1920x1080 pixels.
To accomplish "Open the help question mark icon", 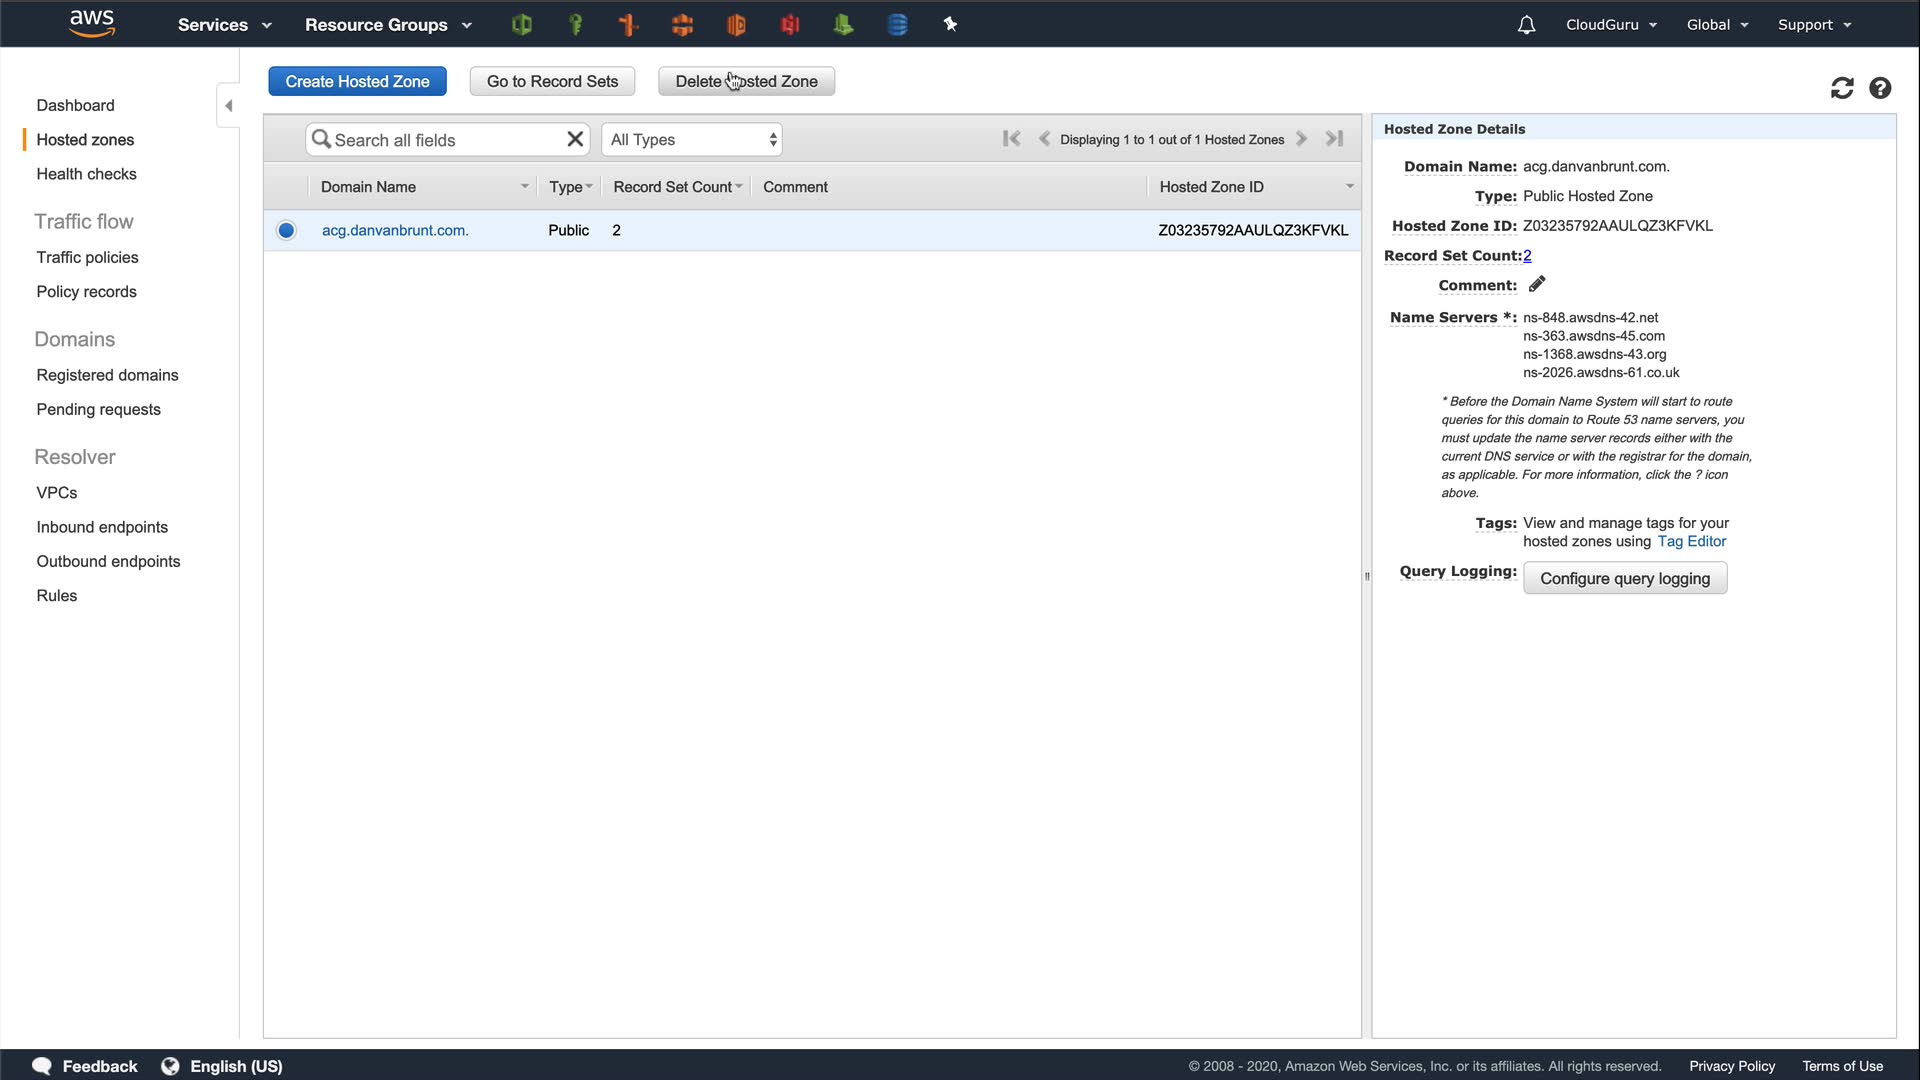I will [1880, 88].
